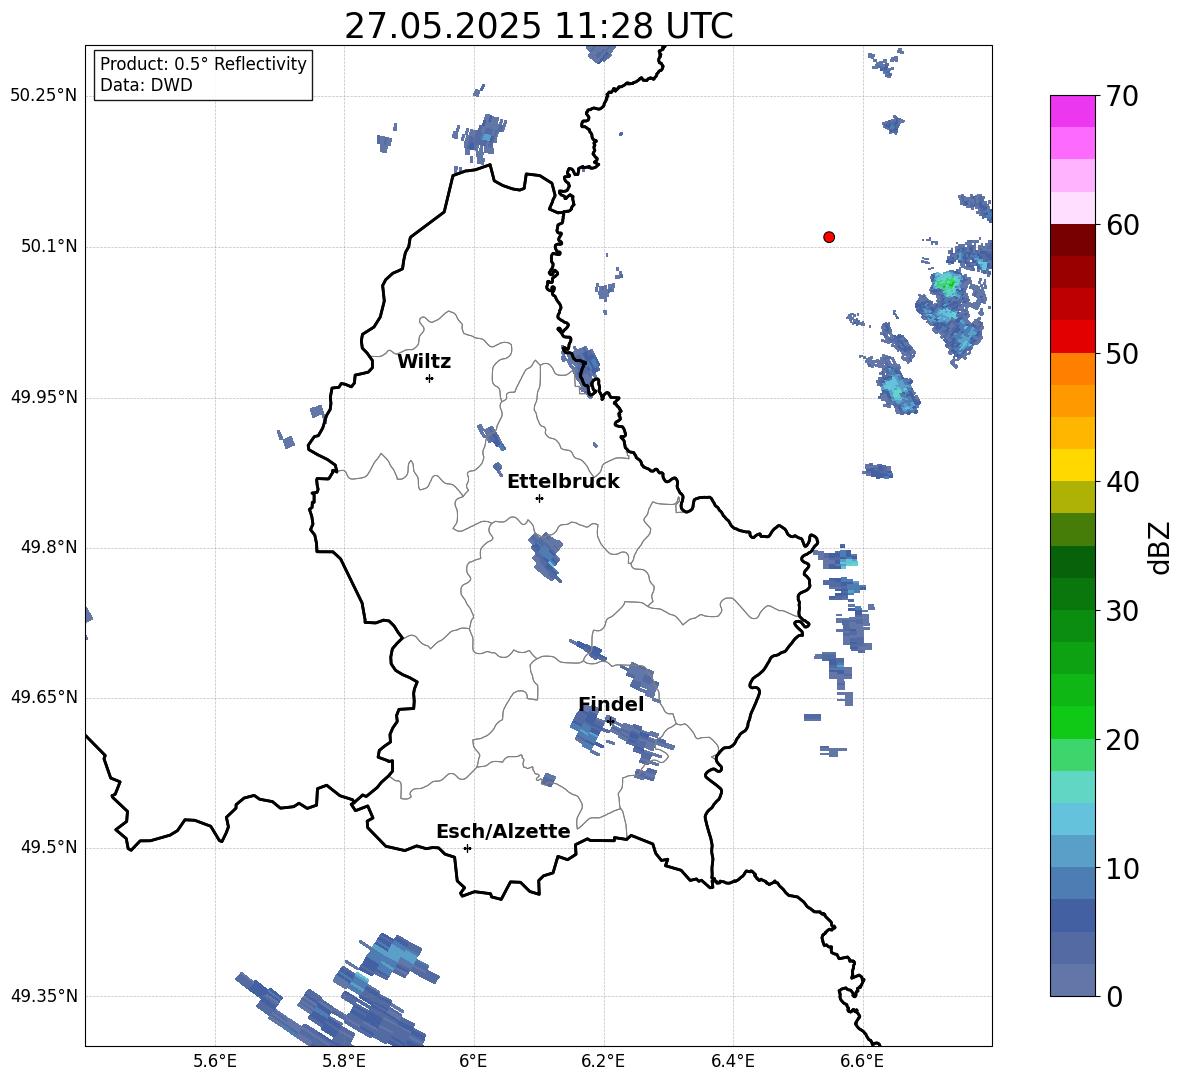1184x1081 pixels.
Task: Click the Wiltz city label
Action: [424, 362]
